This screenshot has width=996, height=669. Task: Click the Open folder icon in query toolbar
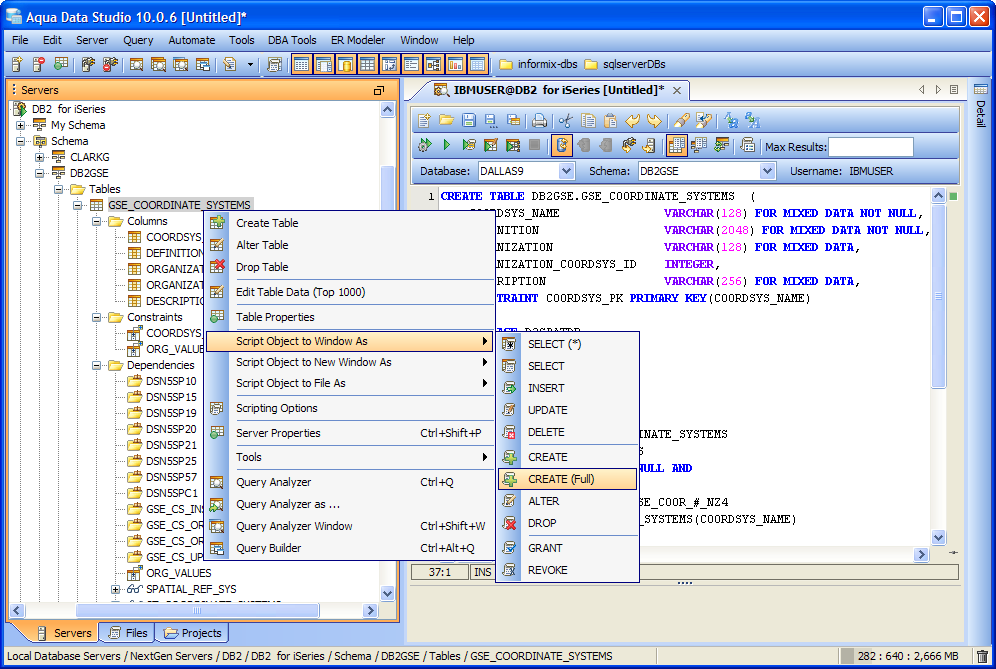click(447, 120)
